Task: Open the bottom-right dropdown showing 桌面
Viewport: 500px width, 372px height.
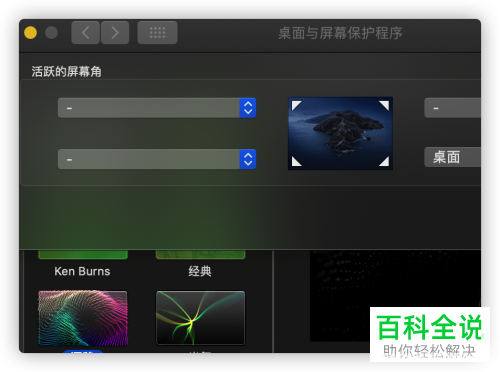Action: pos(452,157)
